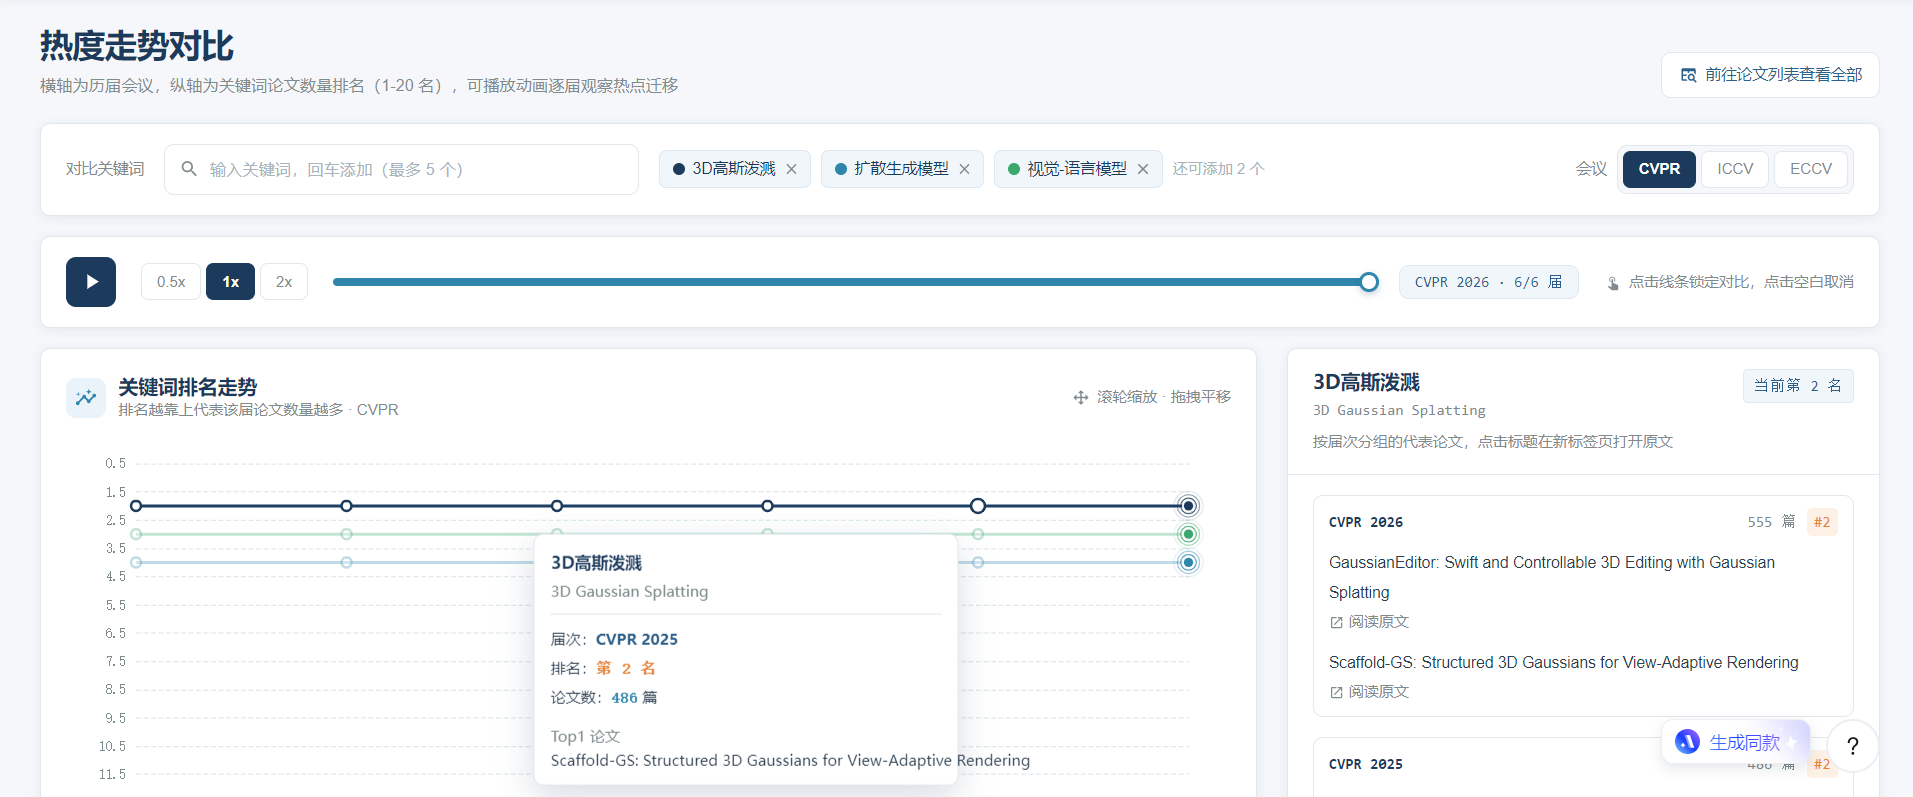Click the 生成同款 floating button
Viewport: 1913px width, 797px height.
click(x=1735, y=742)
